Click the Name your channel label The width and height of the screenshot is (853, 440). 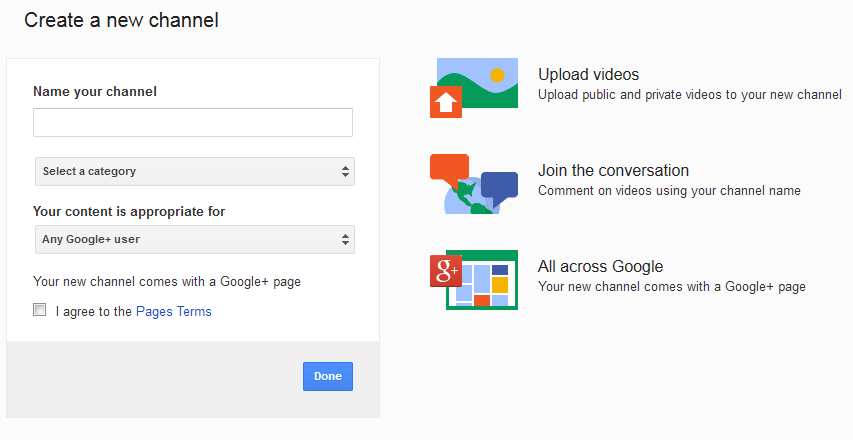[95, 91]
